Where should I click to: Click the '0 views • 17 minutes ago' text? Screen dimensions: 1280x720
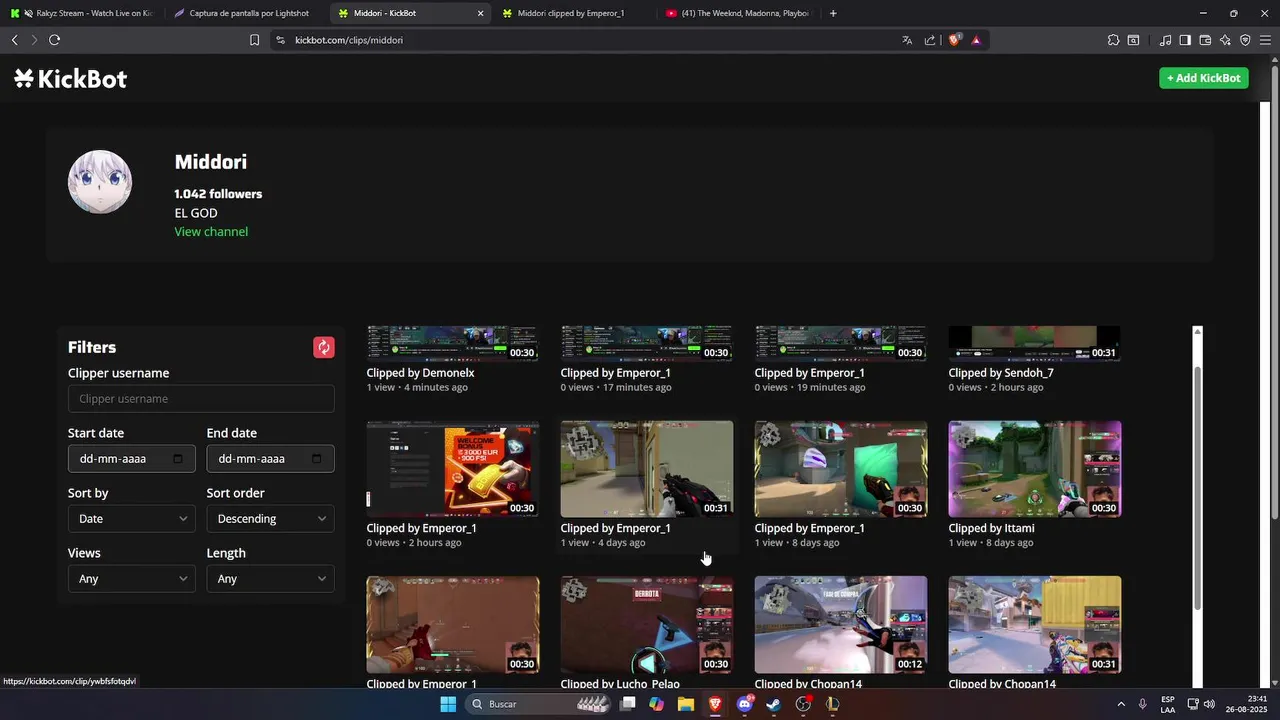pos(616,387)
